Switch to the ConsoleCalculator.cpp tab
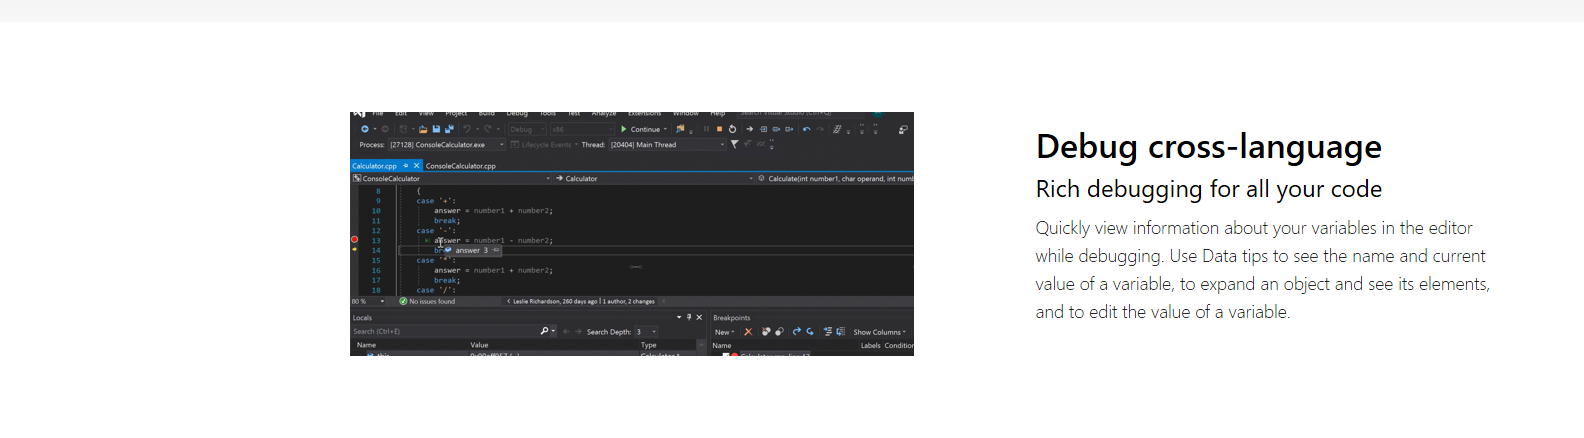The image size is (1584, 438). coord(461,166)
